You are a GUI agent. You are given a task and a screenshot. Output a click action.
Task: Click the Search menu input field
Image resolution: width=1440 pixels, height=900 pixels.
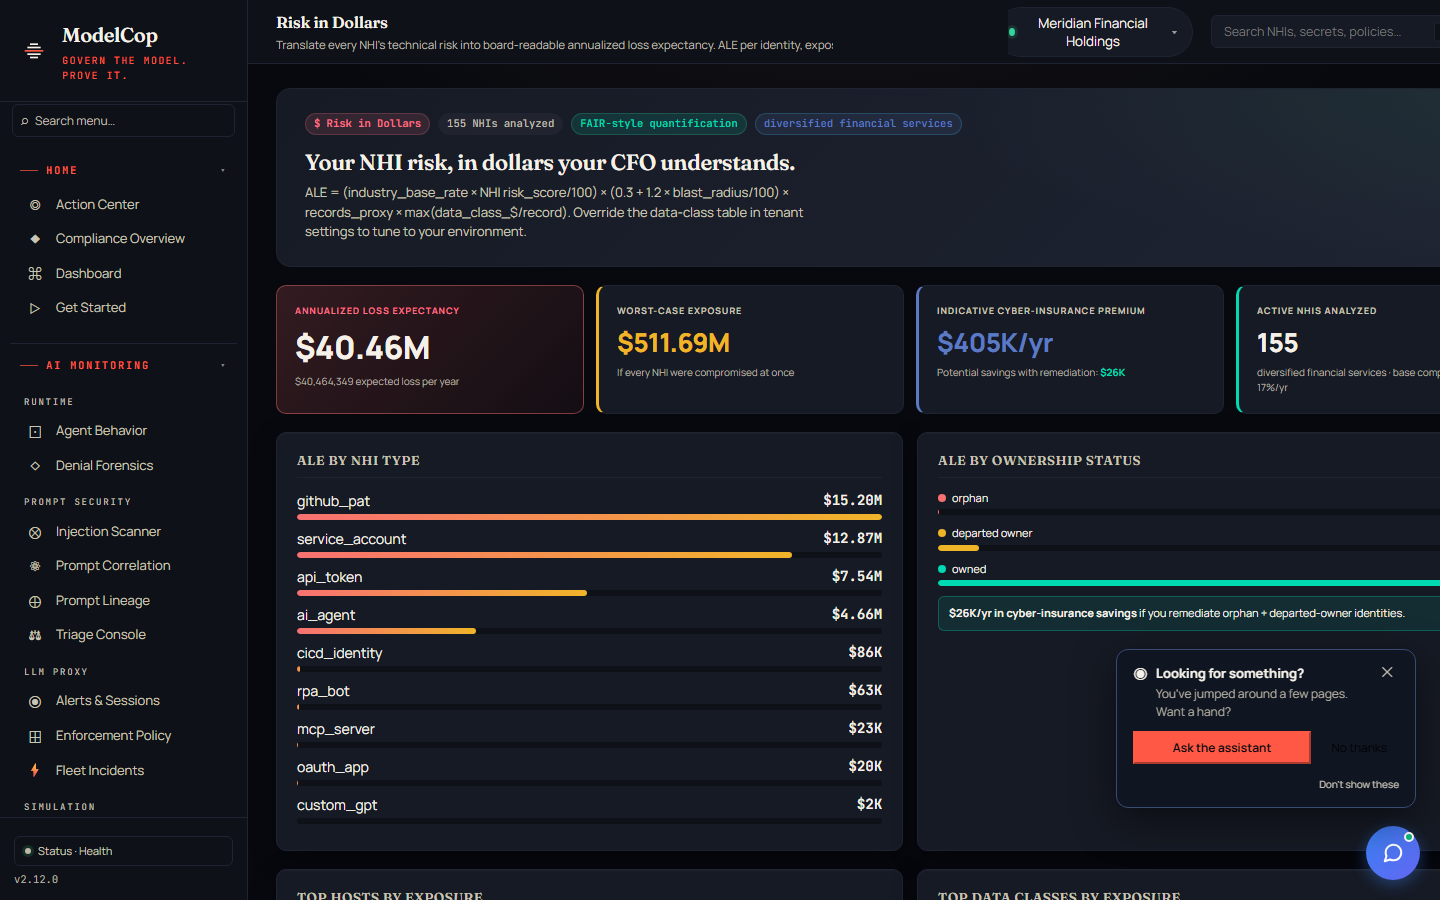(x=123, y=121)
